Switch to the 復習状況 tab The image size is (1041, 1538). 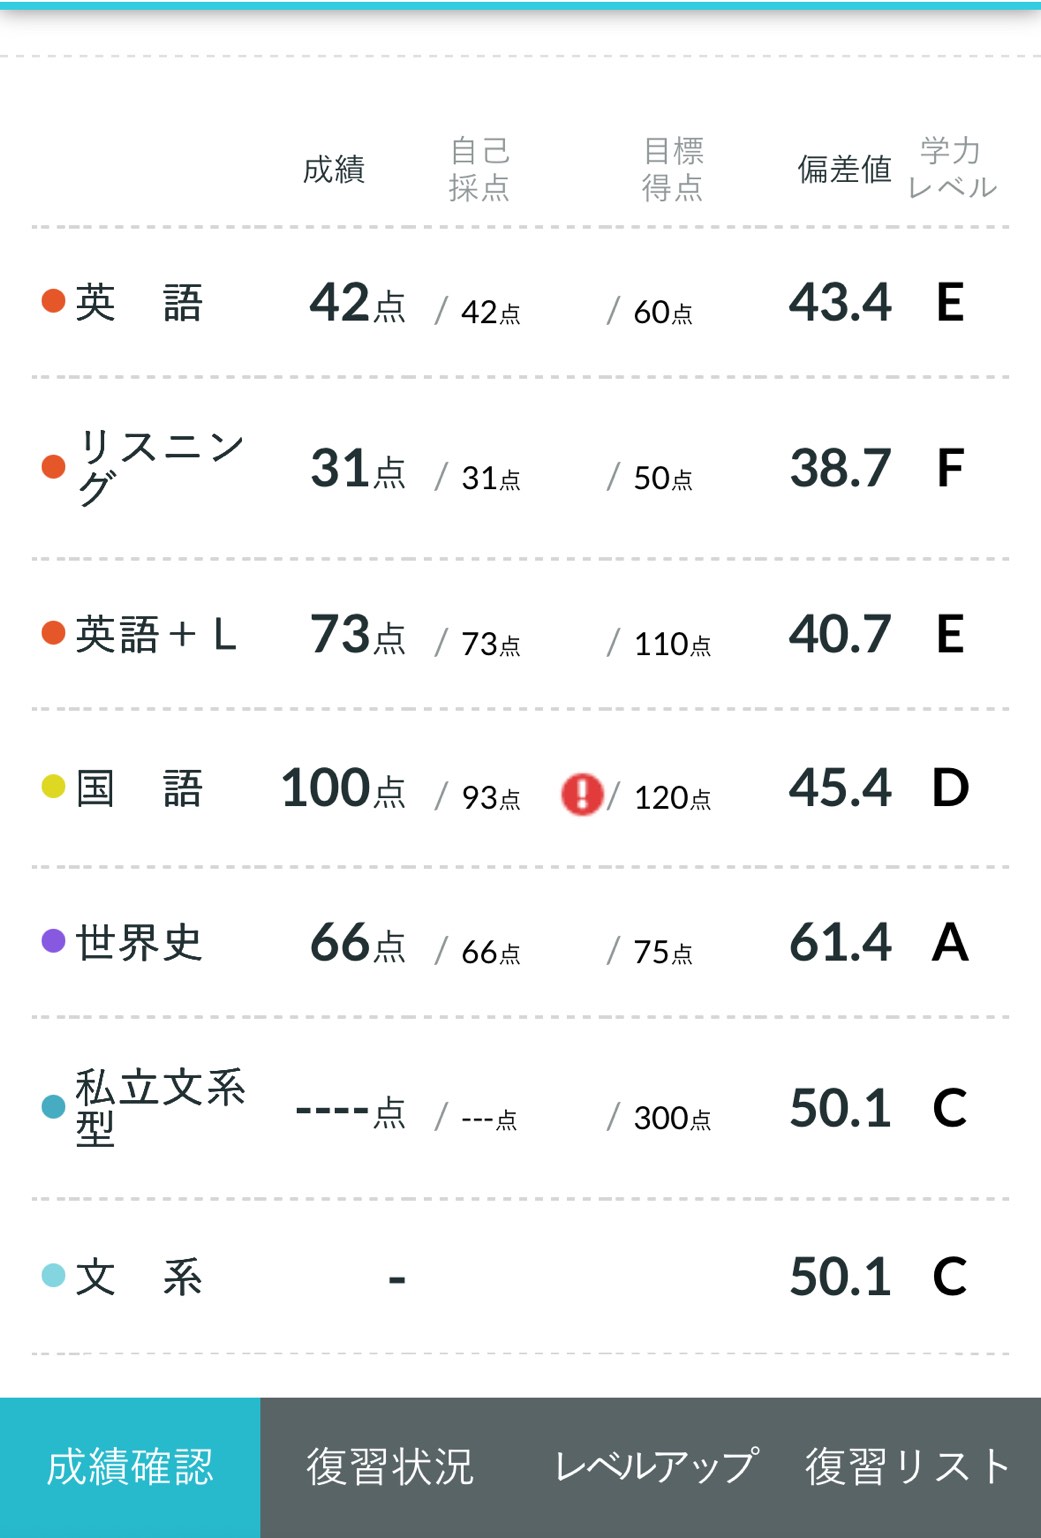[x=390, y=1467]
